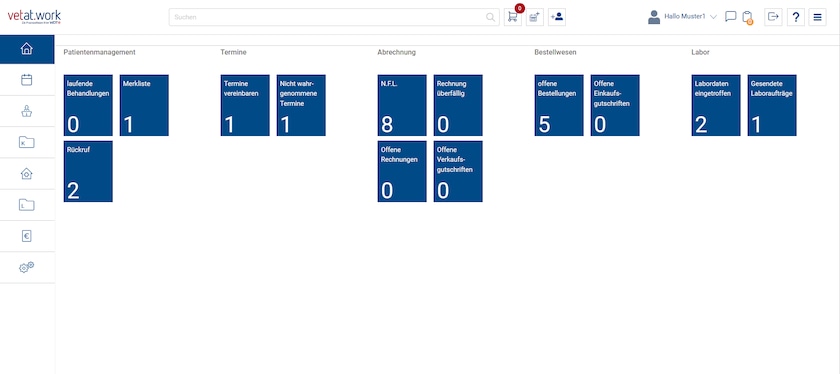840x374 pixels.
Task: Click the euro billing sidebar icon
Action: point(27,236)
